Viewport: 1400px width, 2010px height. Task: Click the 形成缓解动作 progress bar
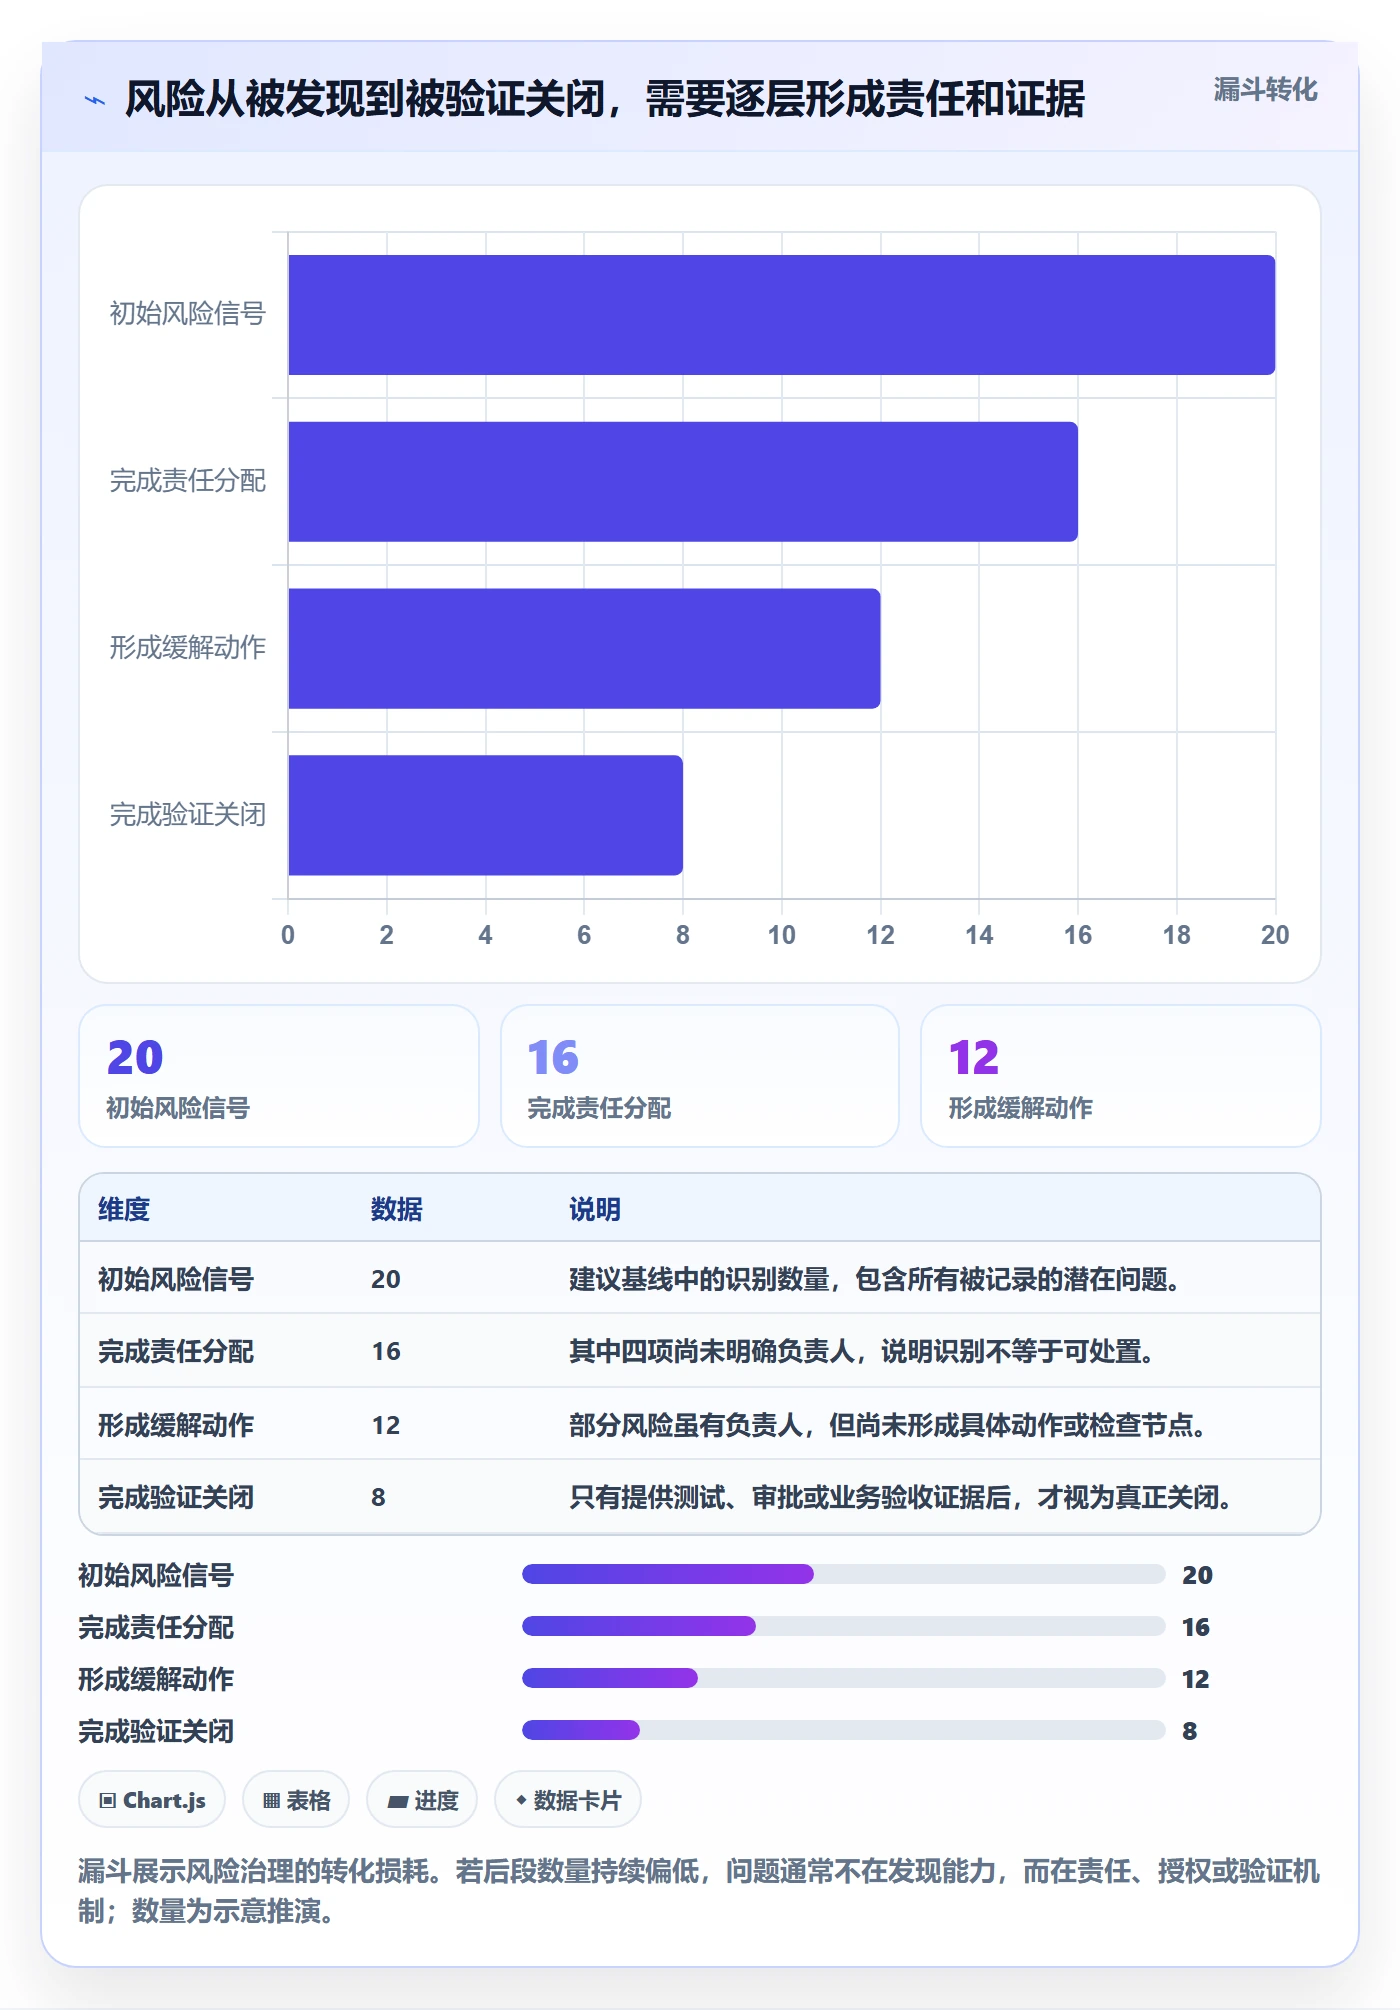click(844, 1678)
